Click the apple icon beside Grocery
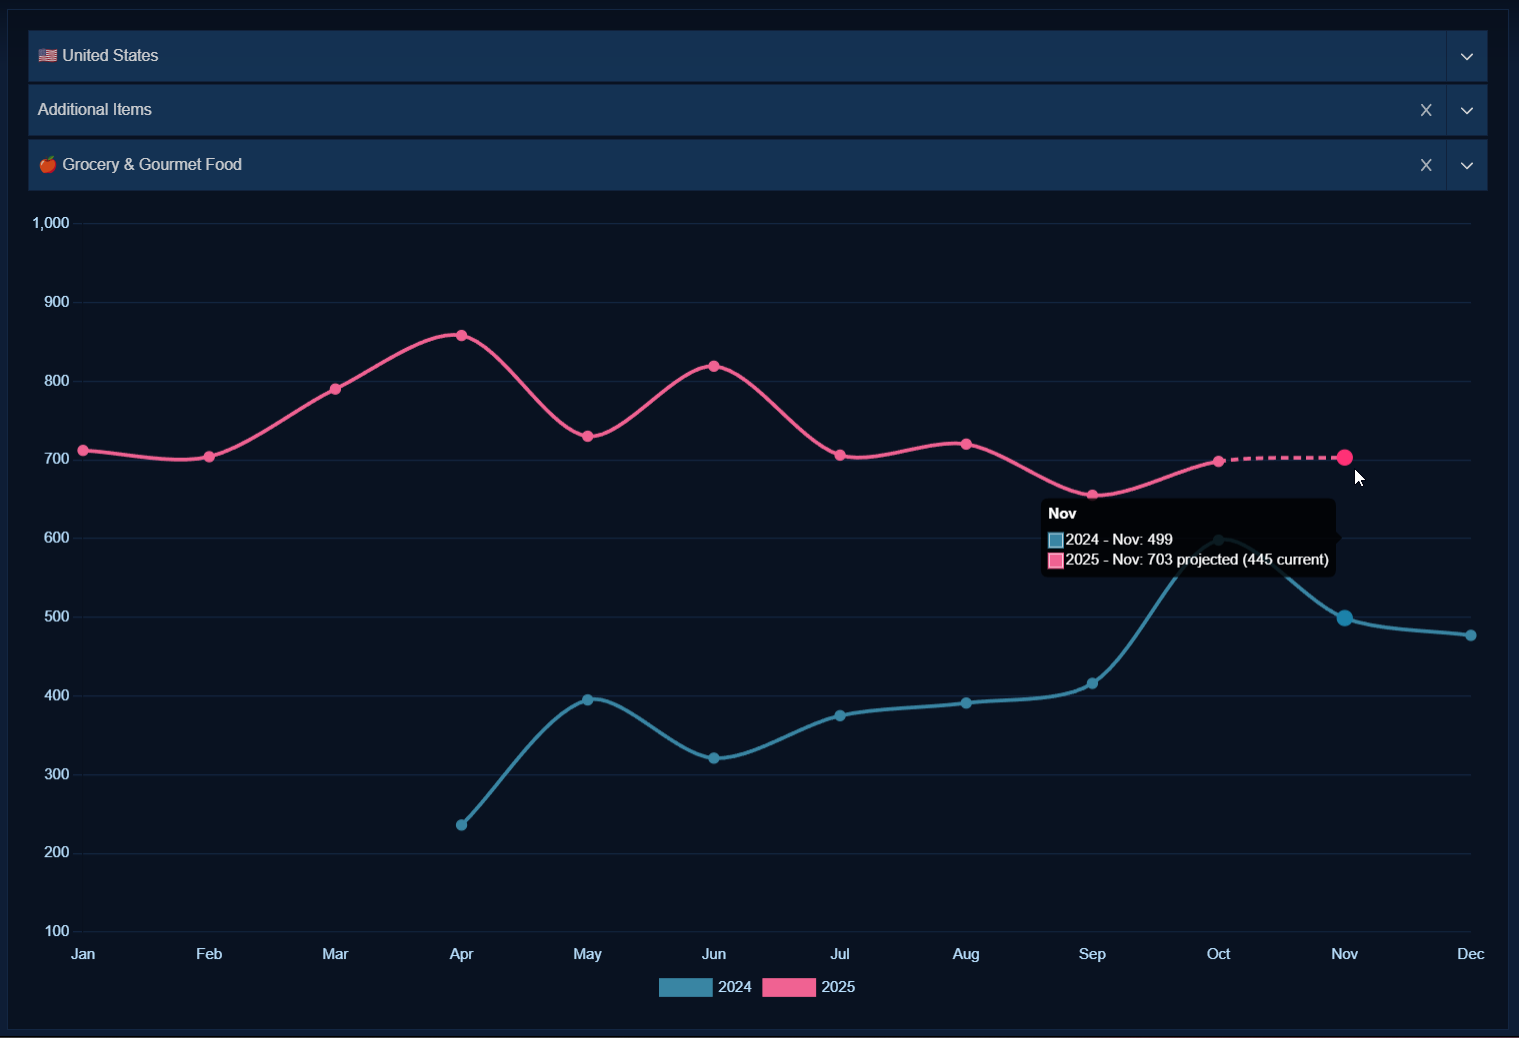 [47, 165]
